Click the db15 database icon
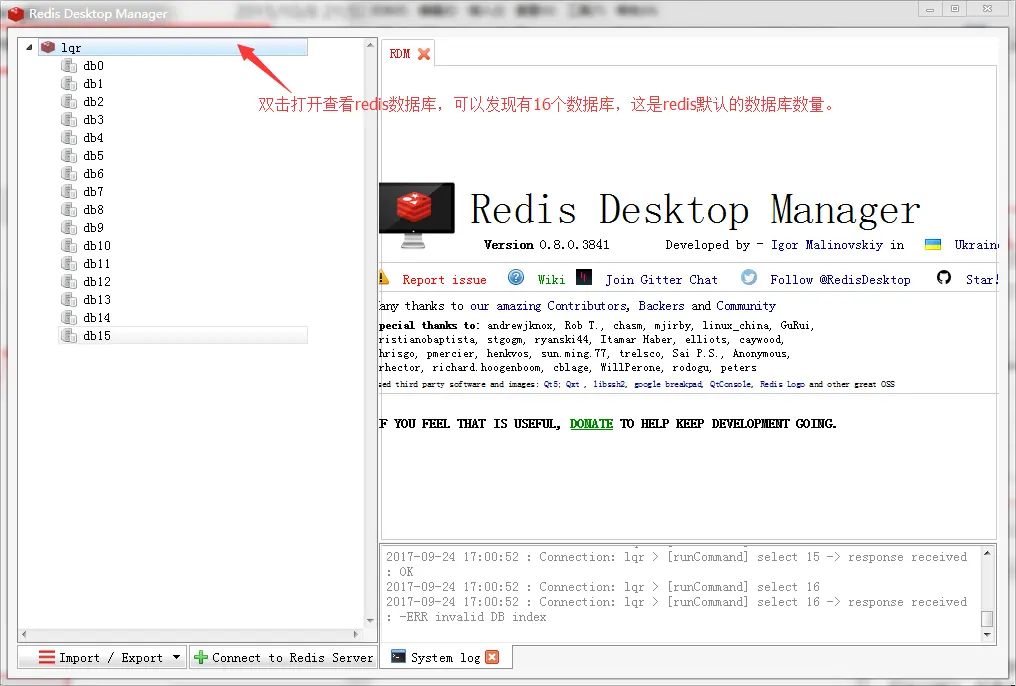 69,336
